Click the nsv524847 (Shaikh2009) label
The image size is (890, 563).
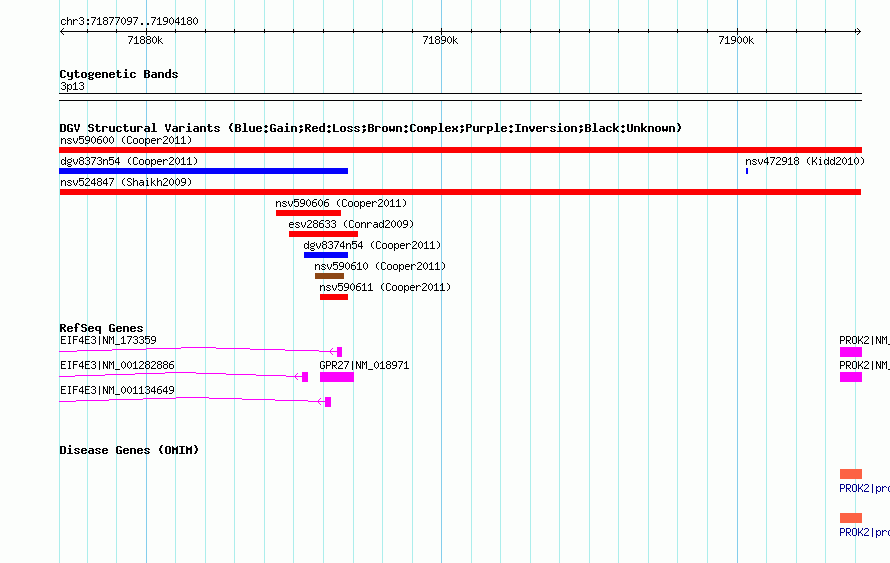coord(126,182)
